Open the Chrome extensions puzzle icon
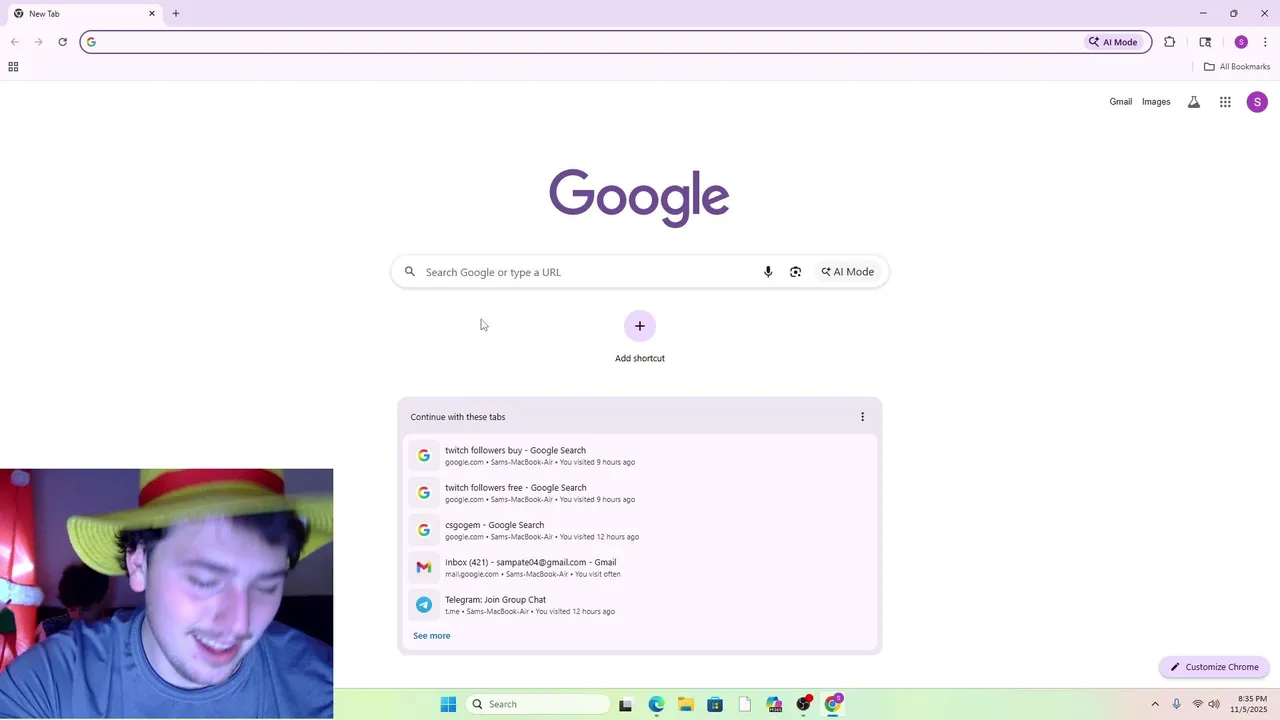Screen dimensions: 1280x720 (x=1170, y=42)
